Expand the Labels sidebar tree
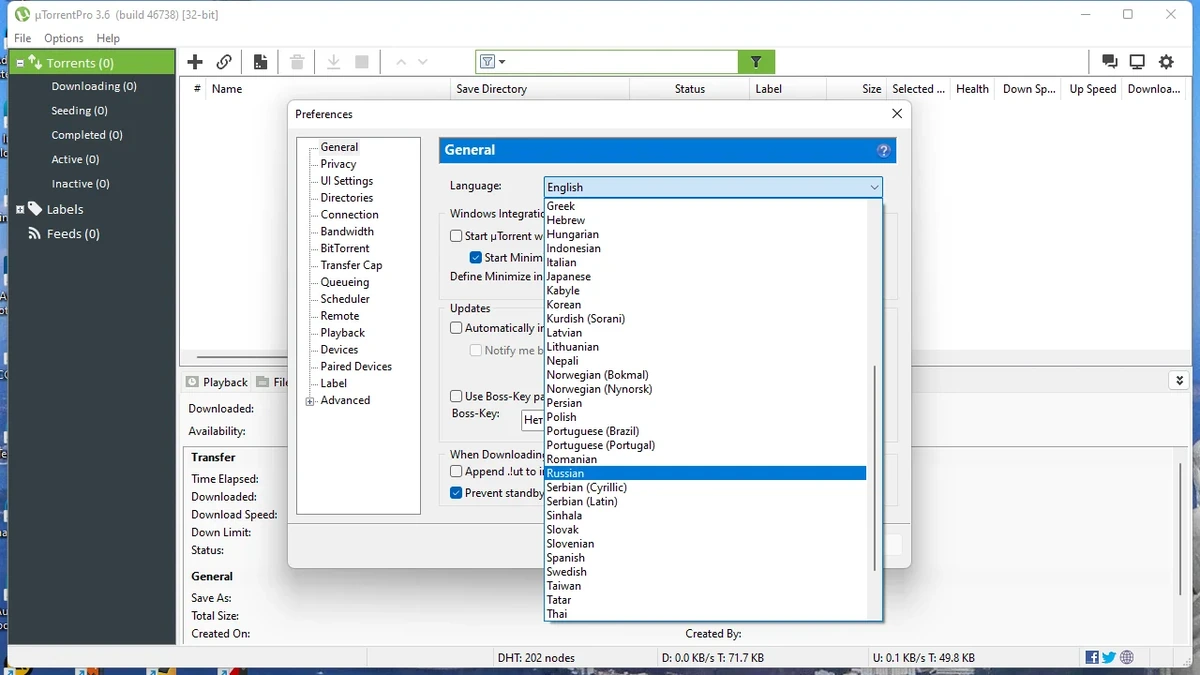1200x675 pixels. [x=19, y=209]
